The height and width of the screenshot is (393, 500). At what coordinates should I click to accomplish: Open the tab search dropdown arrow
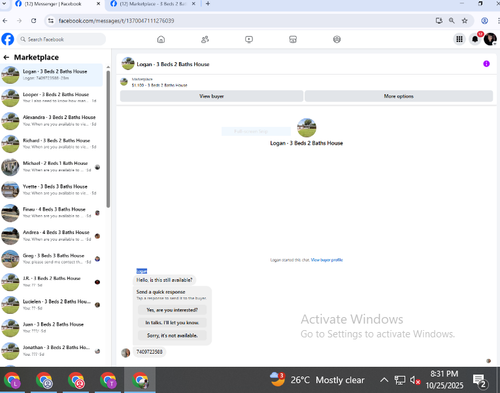4,4
